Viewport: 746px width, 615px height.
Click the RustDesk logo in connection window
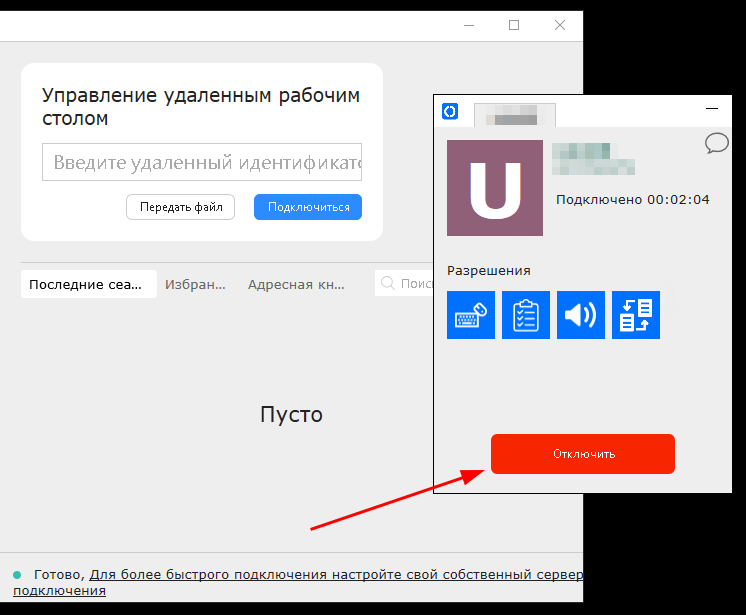coord(450,111)
